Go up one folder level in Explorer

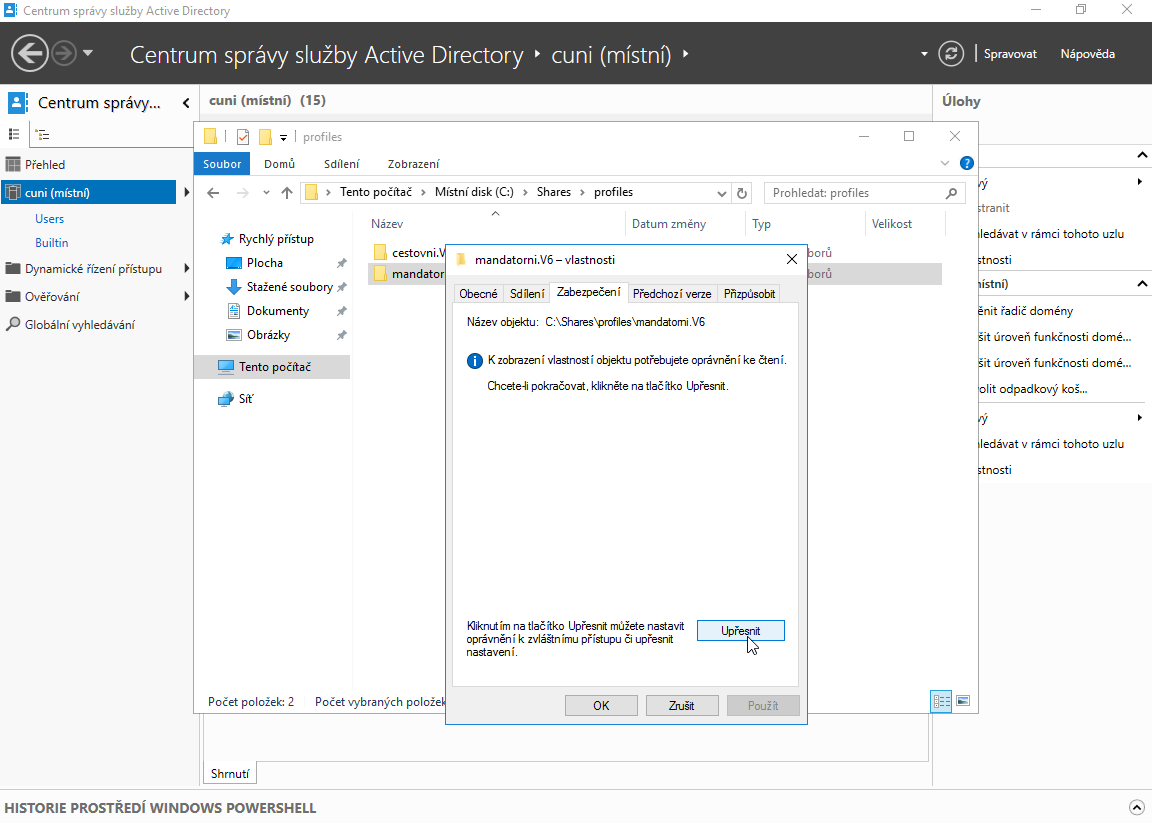(287, 193)
